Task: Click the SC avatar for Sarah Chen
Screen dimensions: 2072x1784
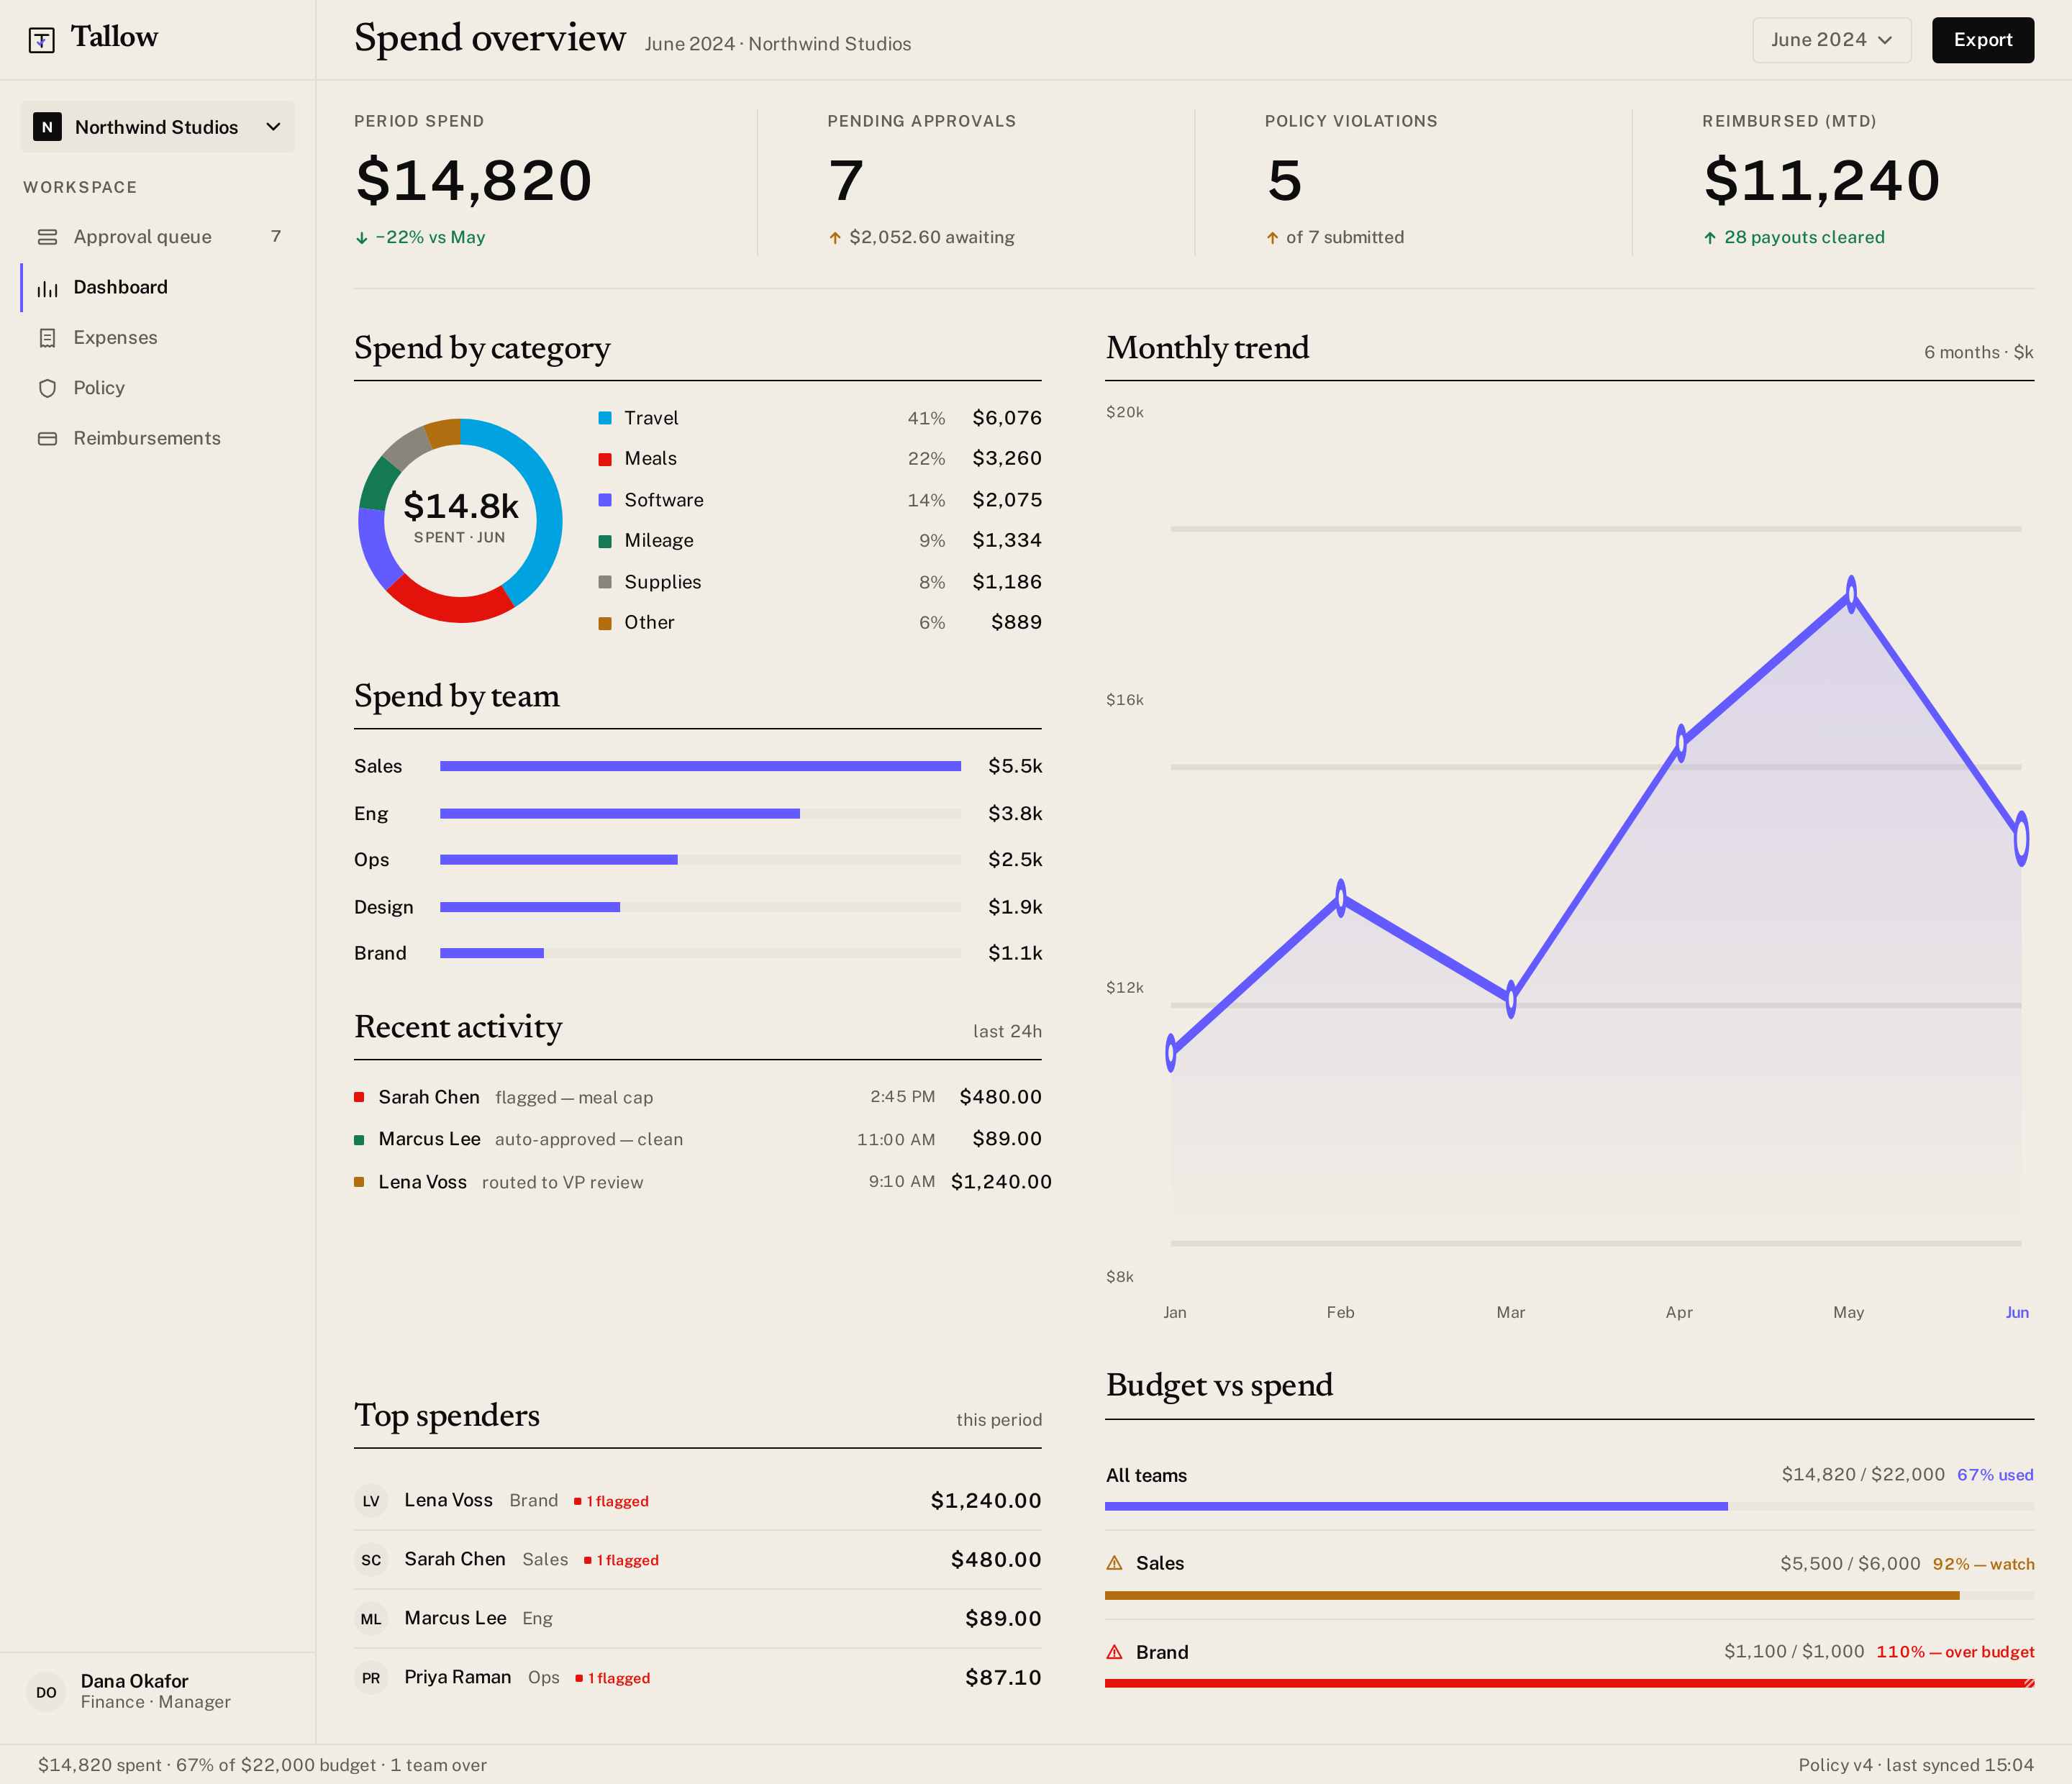Action: (371, 1560)
